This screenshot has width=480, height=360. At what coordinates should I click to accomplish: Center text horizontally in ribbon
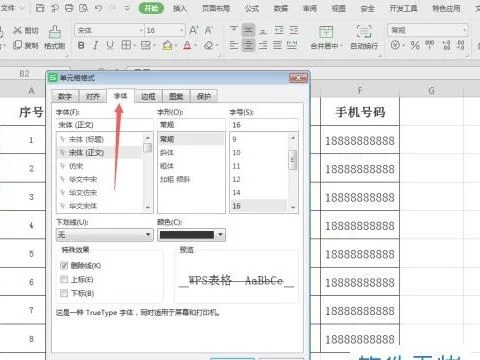click(x=248, y=45)
